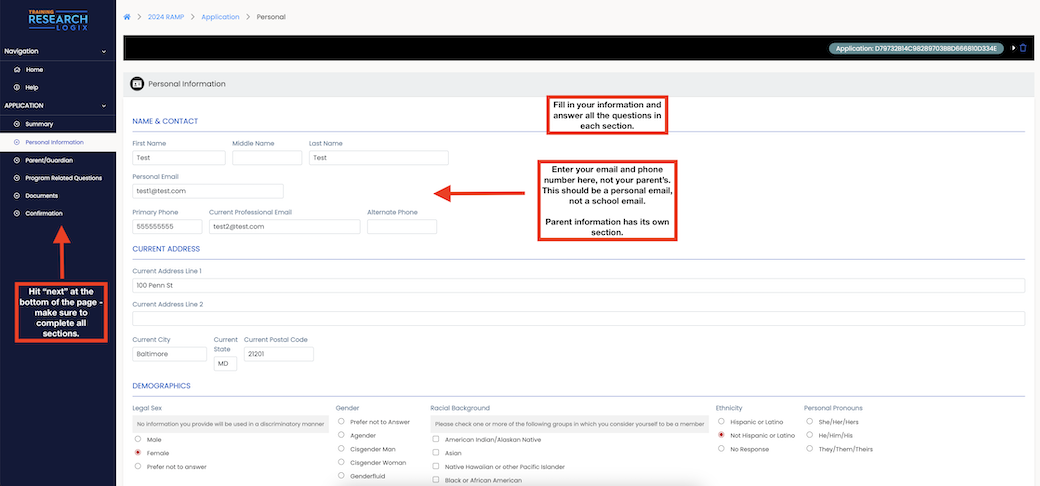Click the trash icon beside the application ID
Image resolution: width=1040 pixels, height=486 pixels.
pos(1023,48)
